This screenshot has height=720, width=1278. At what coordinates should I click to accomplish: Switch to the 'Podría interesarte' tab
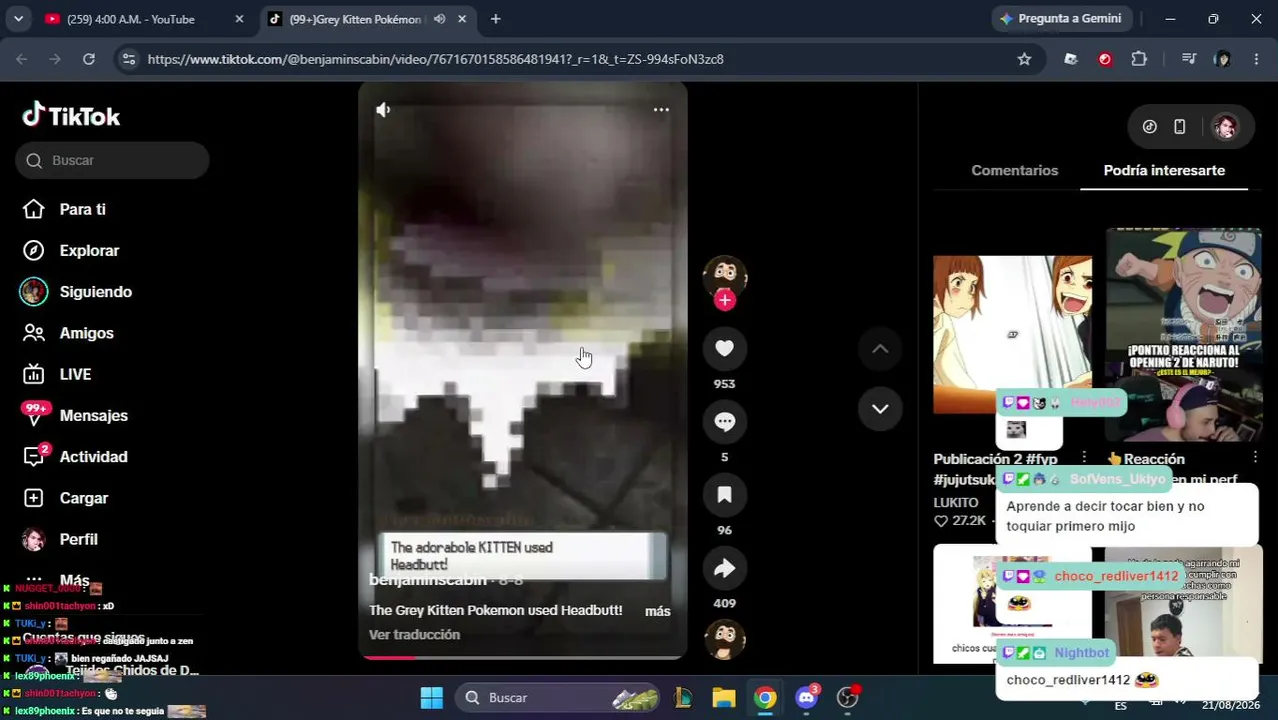(1164, 170)
